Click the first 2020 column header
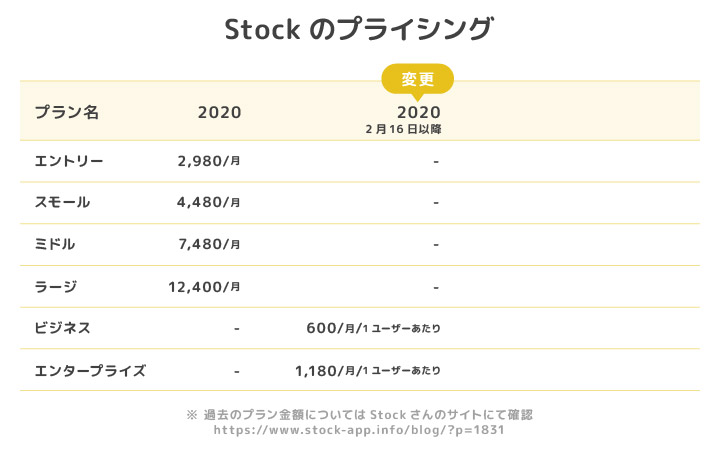The width and height of the screenshot is (720, 450). [219, 112]
